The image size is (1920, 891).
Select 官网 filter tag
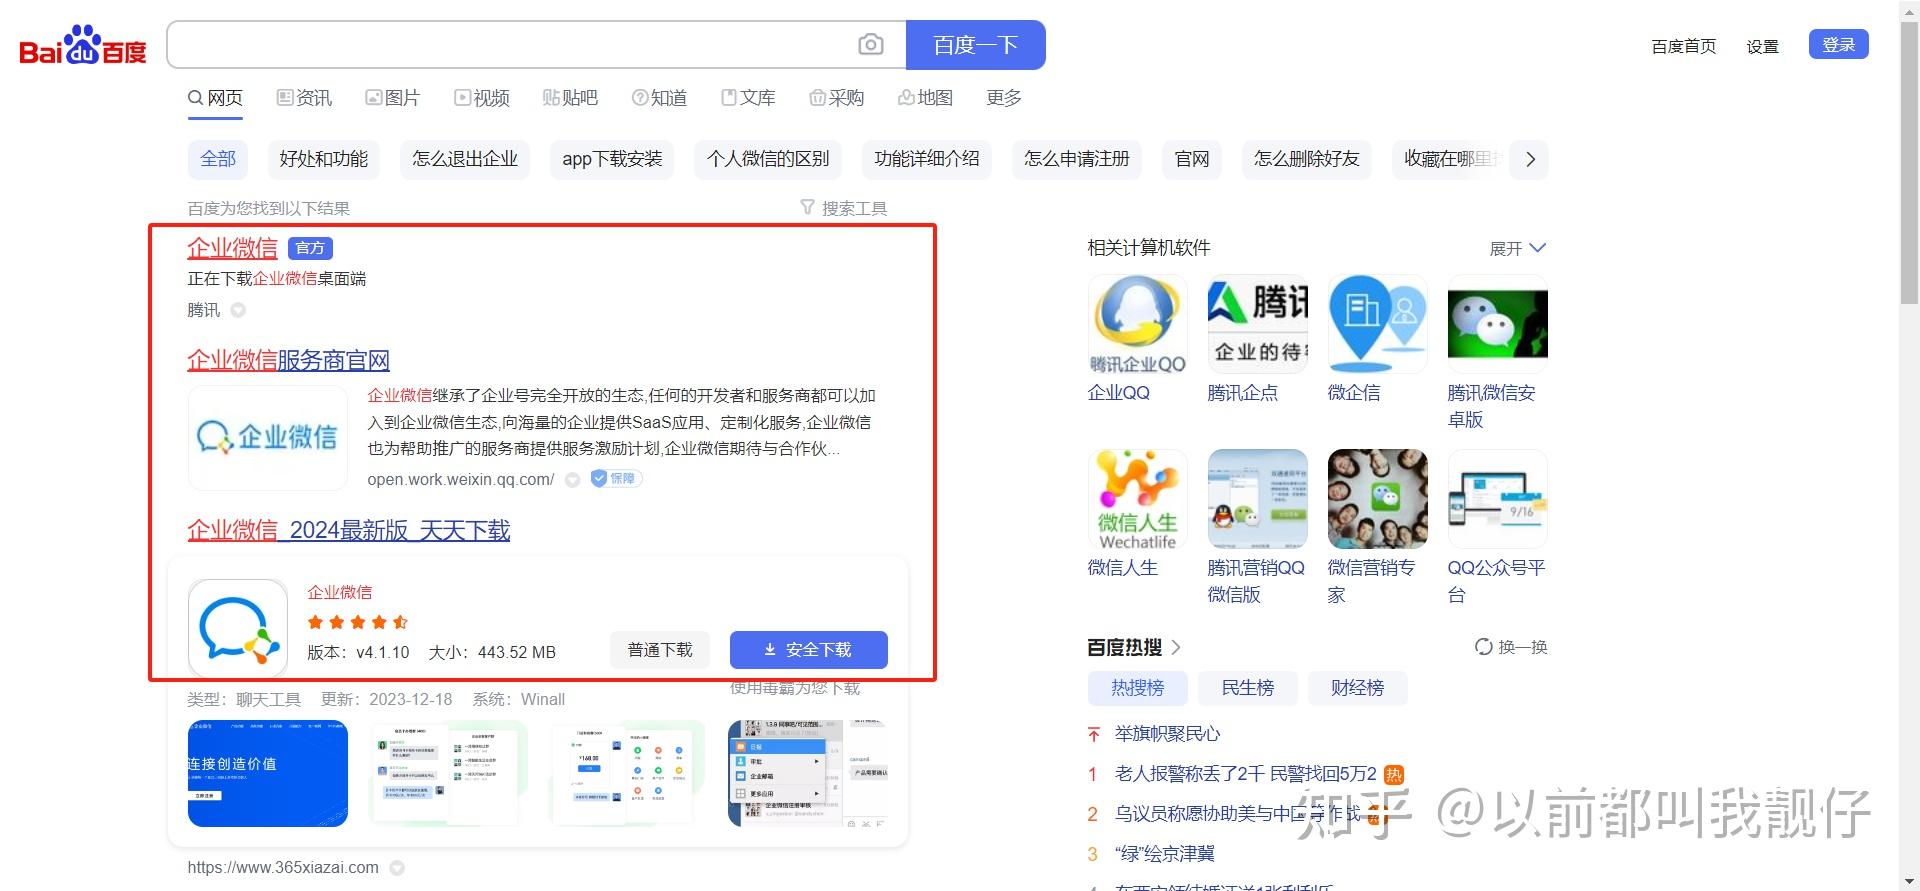(x=1192, y=159)
